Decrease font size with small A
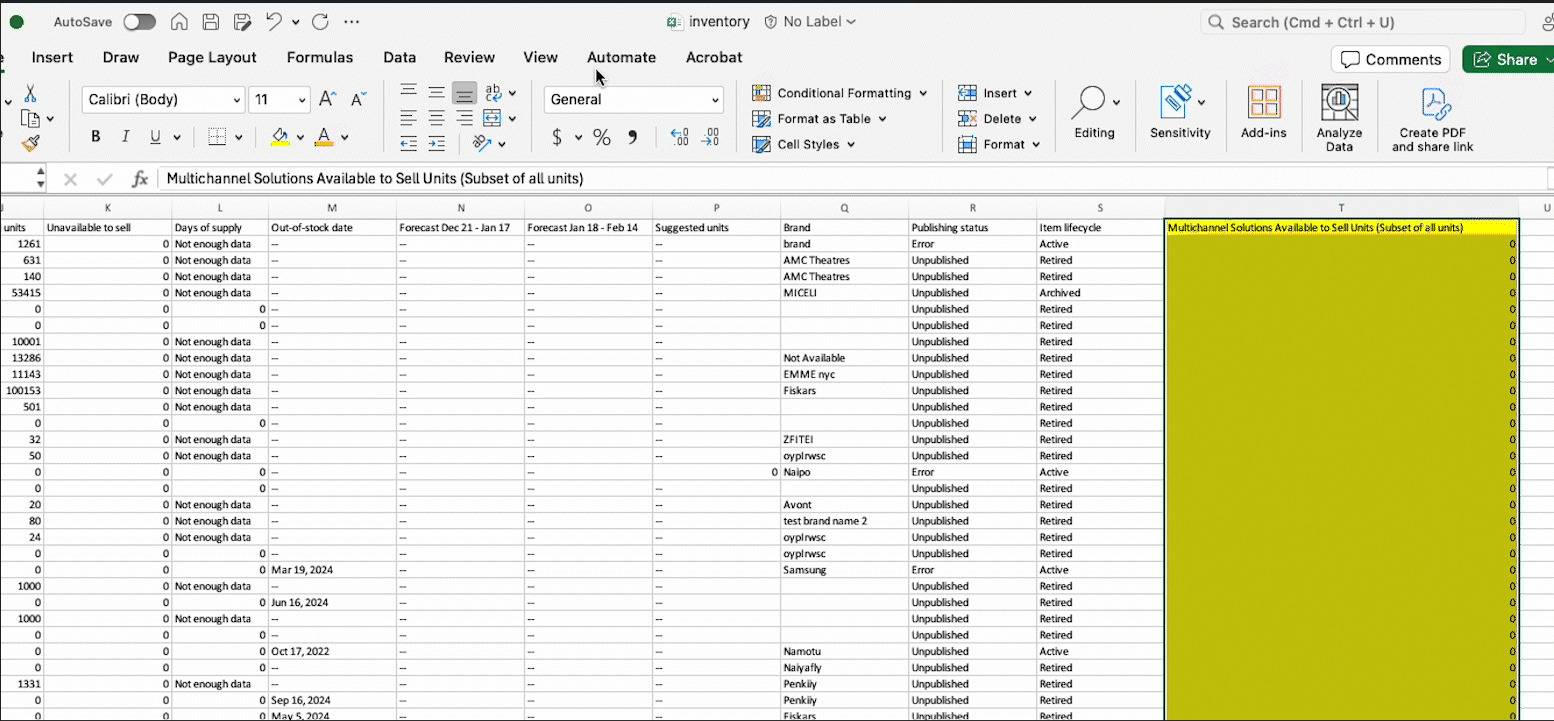This screenshot has height=721, width=1554. 359,99
